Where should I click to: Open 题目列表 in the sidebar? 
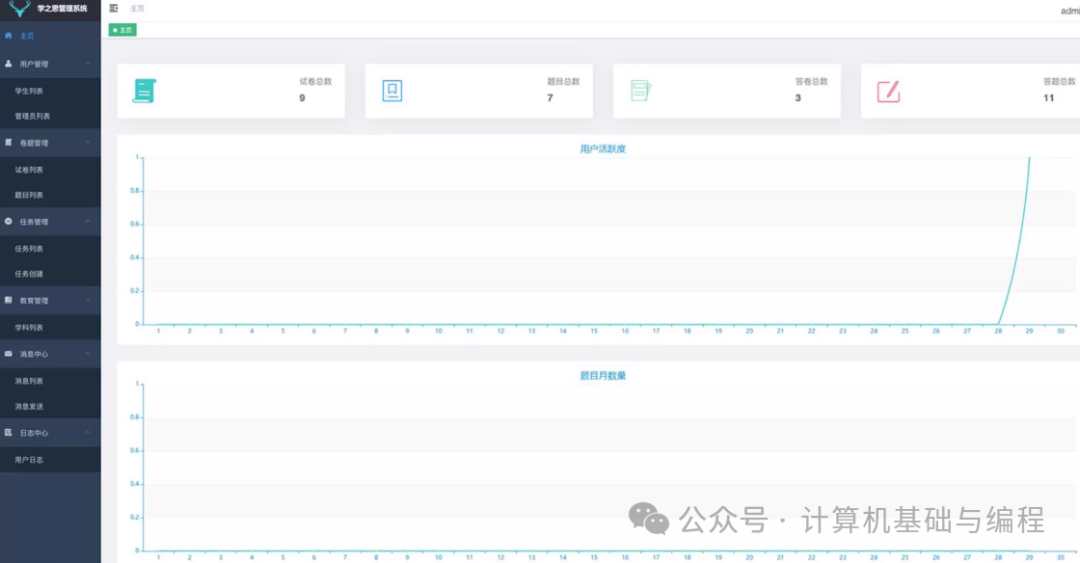tap(29, 195)
